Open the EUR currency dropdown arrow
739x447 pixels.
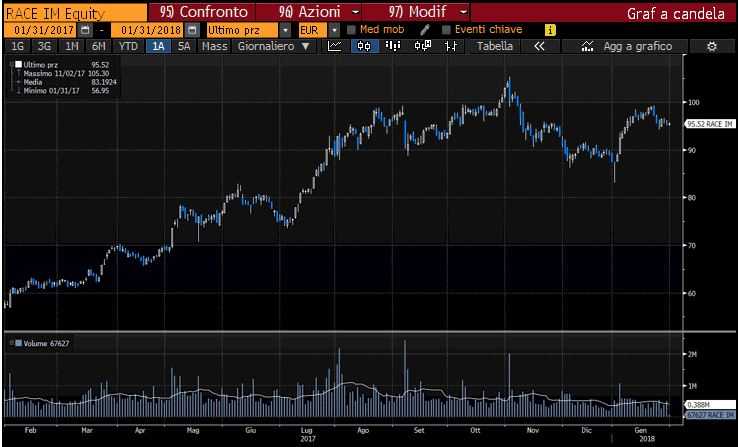click(x=334, y=30)
